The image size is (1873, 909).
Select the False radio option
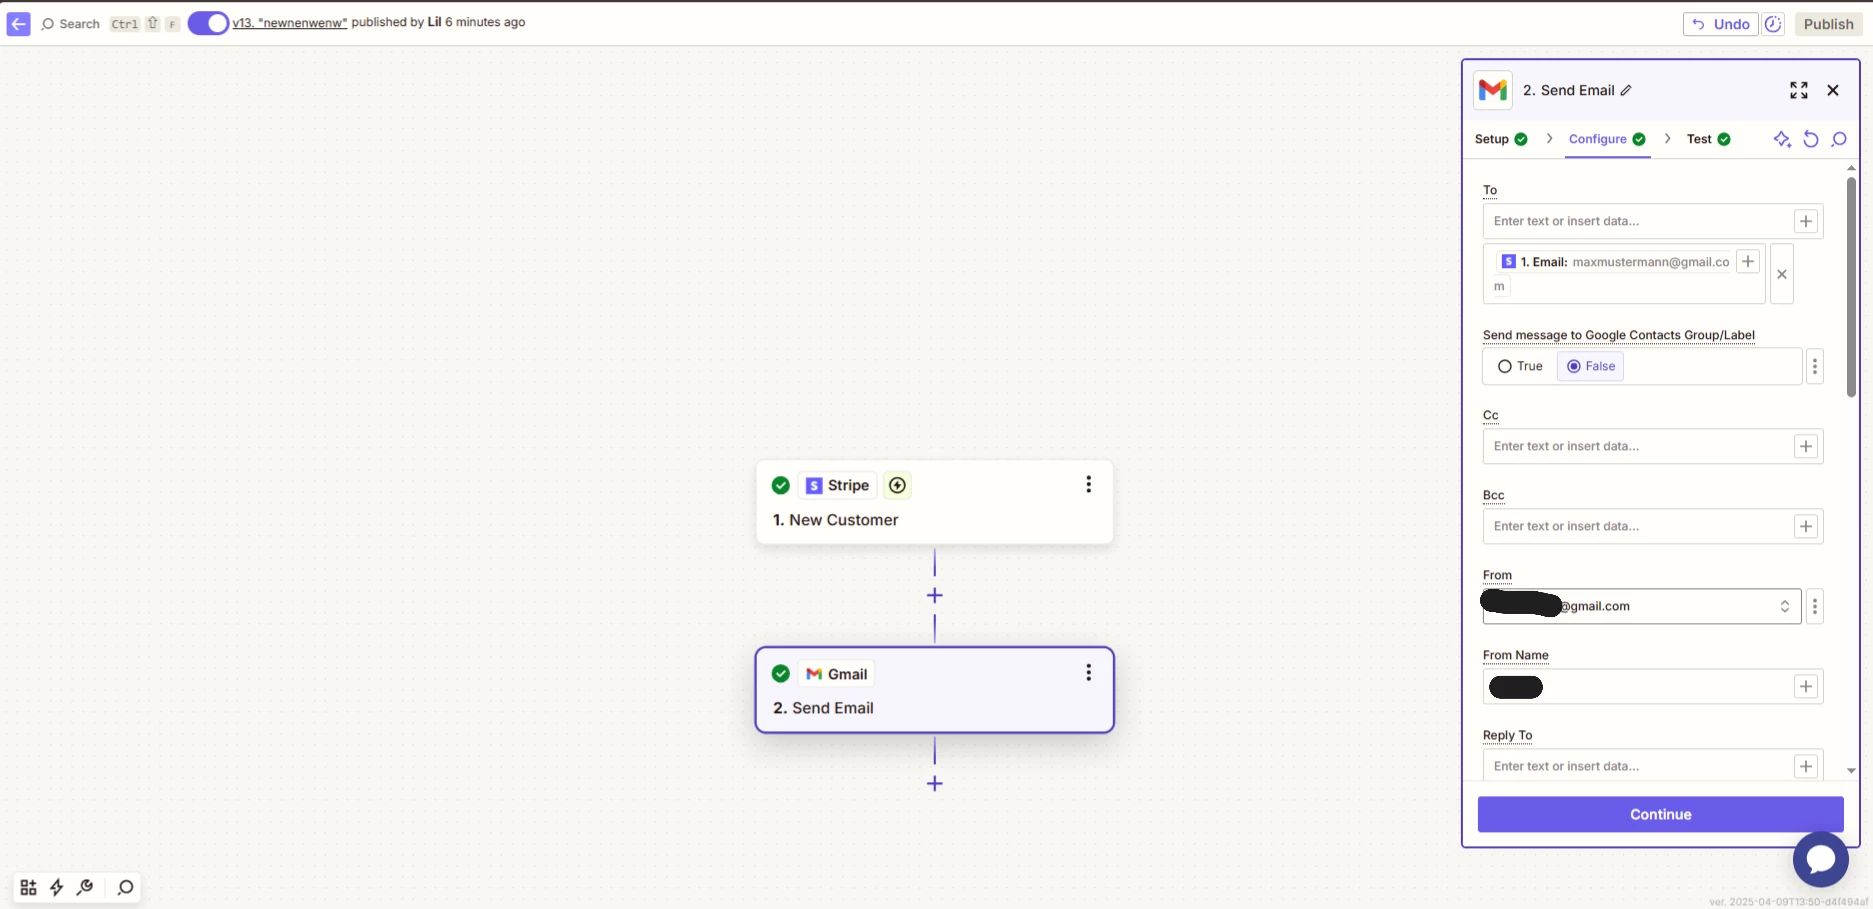(1590, 366)
